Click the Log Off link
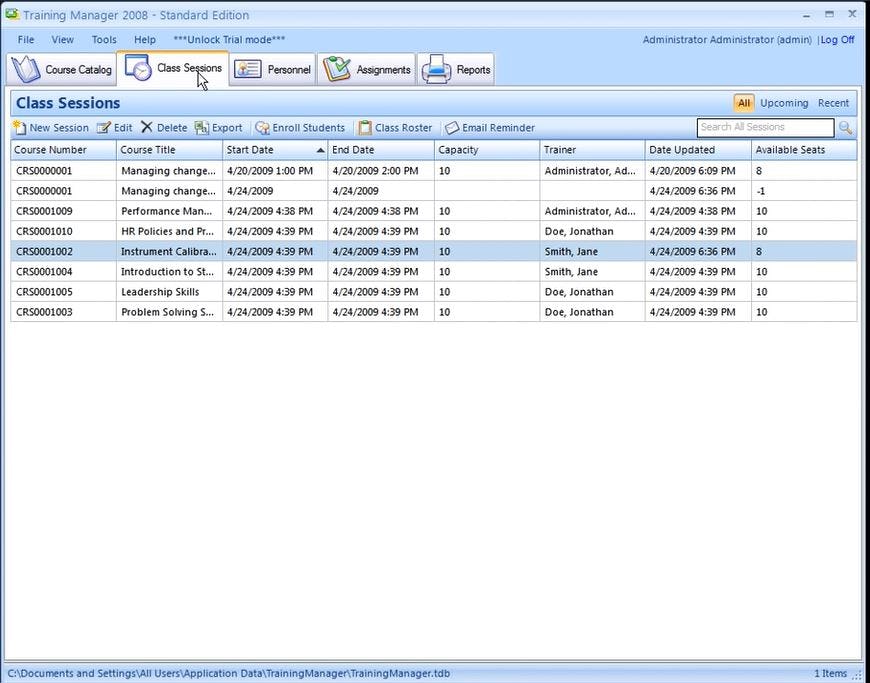This screenshot has height=683, width=870. [x=837, y=39]
